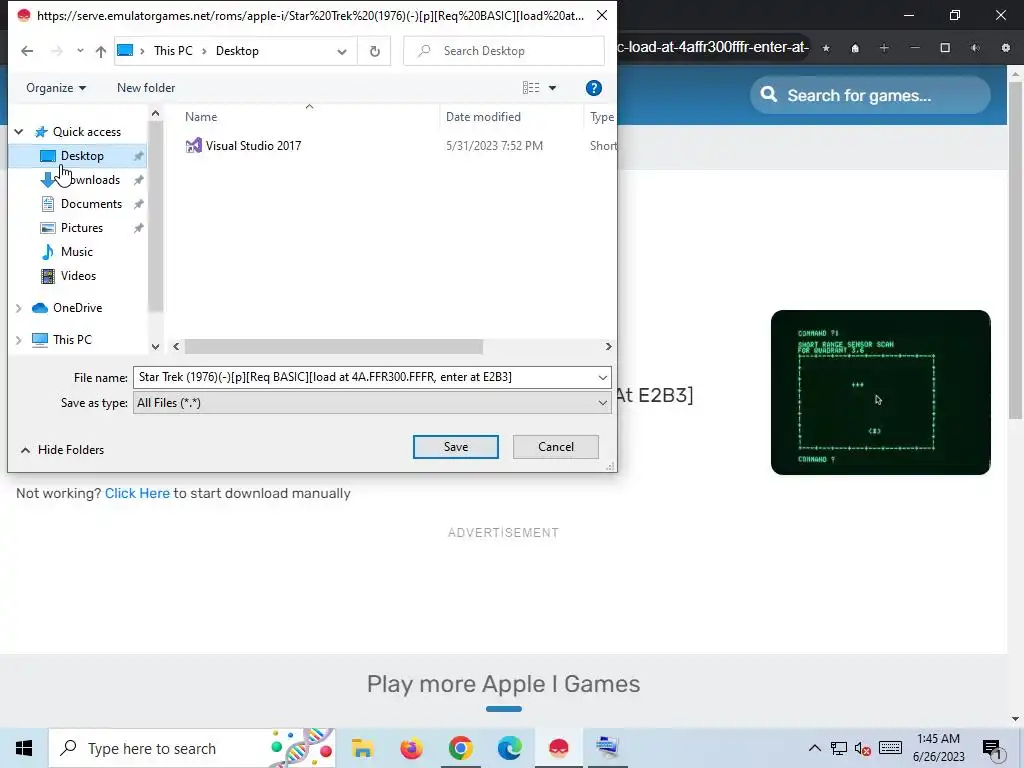Open a new browser tab with plus
1024x768 pixels.
884,48
